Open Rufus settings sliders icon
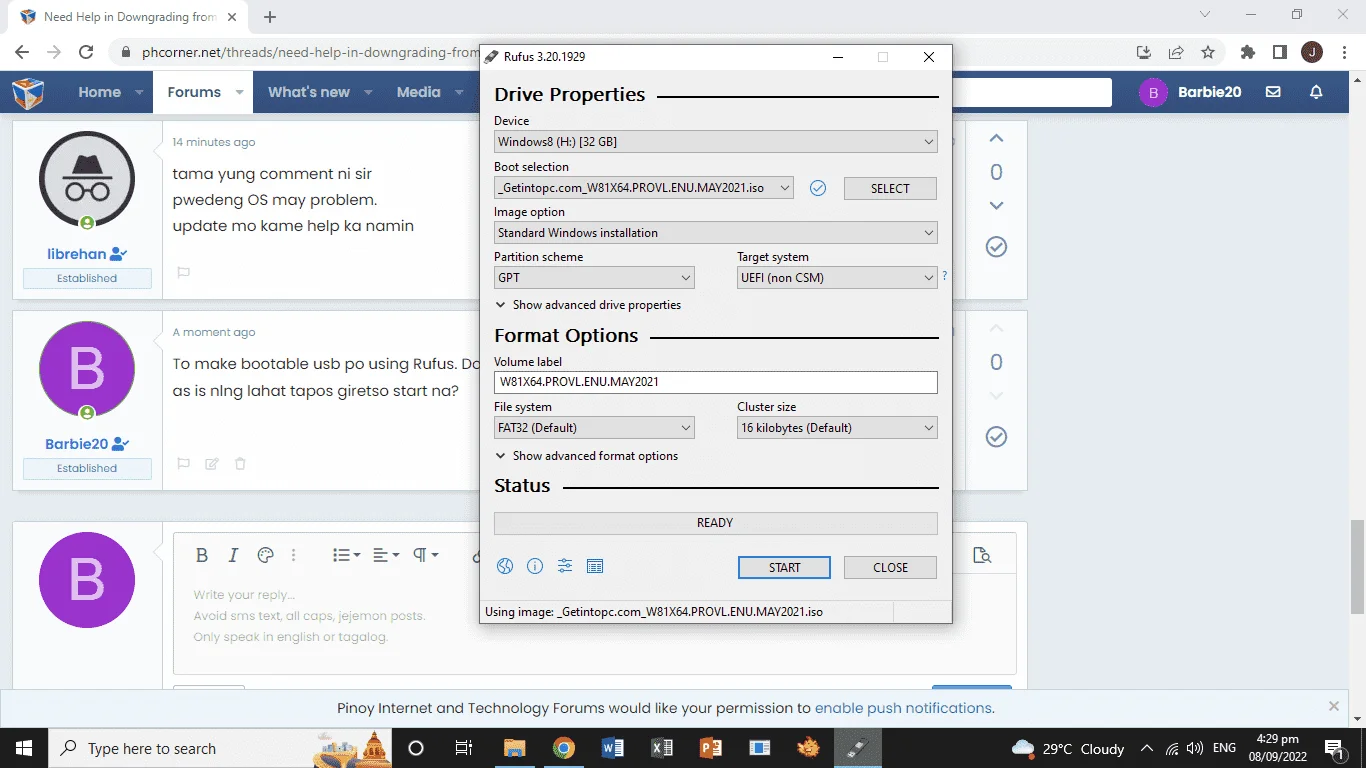1366x768 pixels. click(565, 567)
